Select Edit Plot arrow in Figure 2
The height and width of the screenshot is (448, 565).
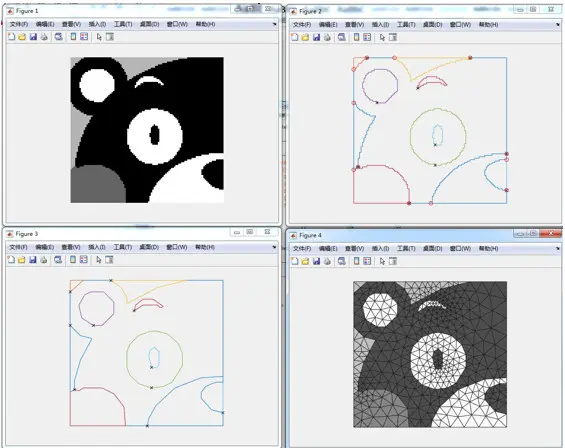[382, 37]
